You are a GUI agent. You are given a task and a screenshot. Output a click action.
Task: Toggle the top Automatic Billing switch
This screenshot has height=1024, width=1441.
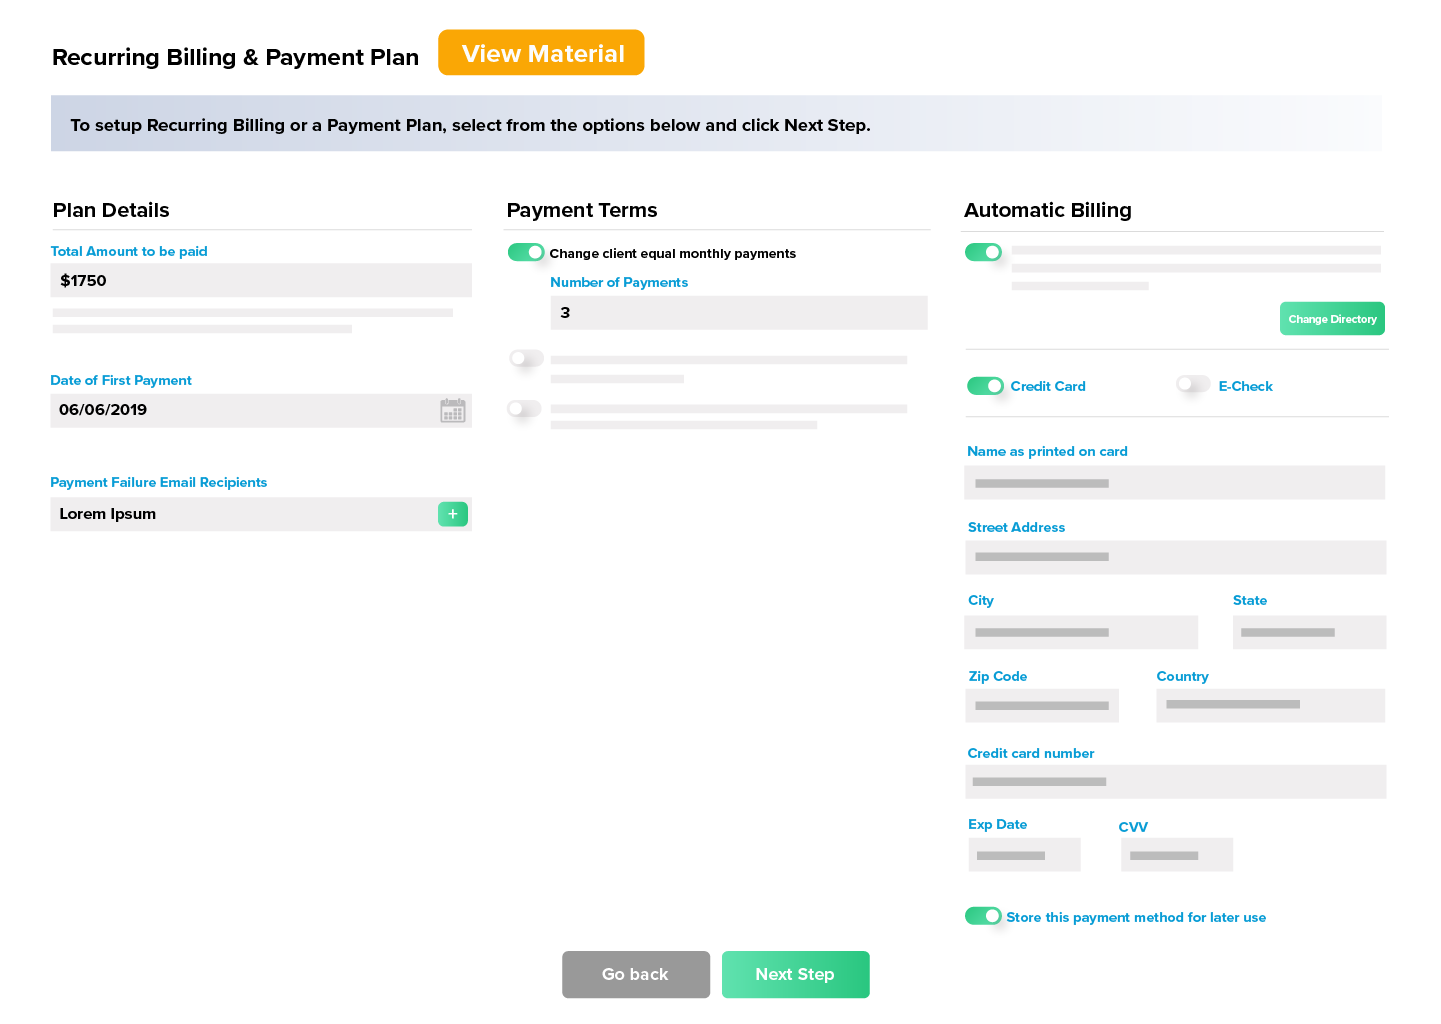click(x=983, y=252)
